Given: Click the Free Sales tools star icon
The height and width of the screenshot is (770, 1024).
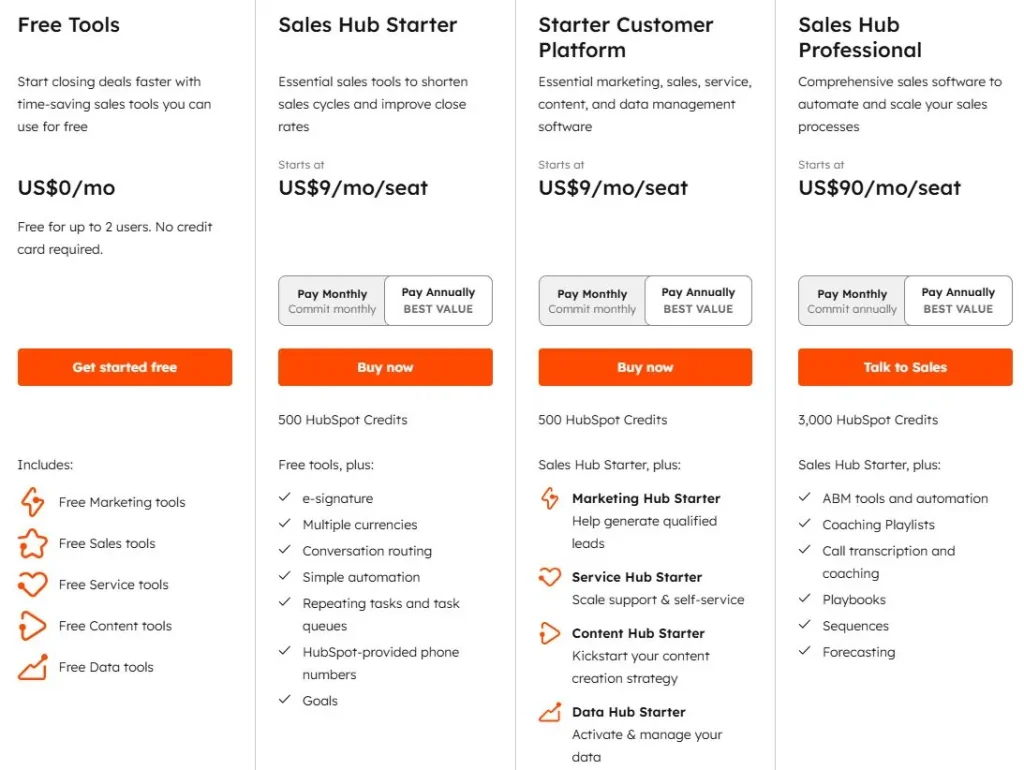Looking at the screenshot, I should (32, 543).
